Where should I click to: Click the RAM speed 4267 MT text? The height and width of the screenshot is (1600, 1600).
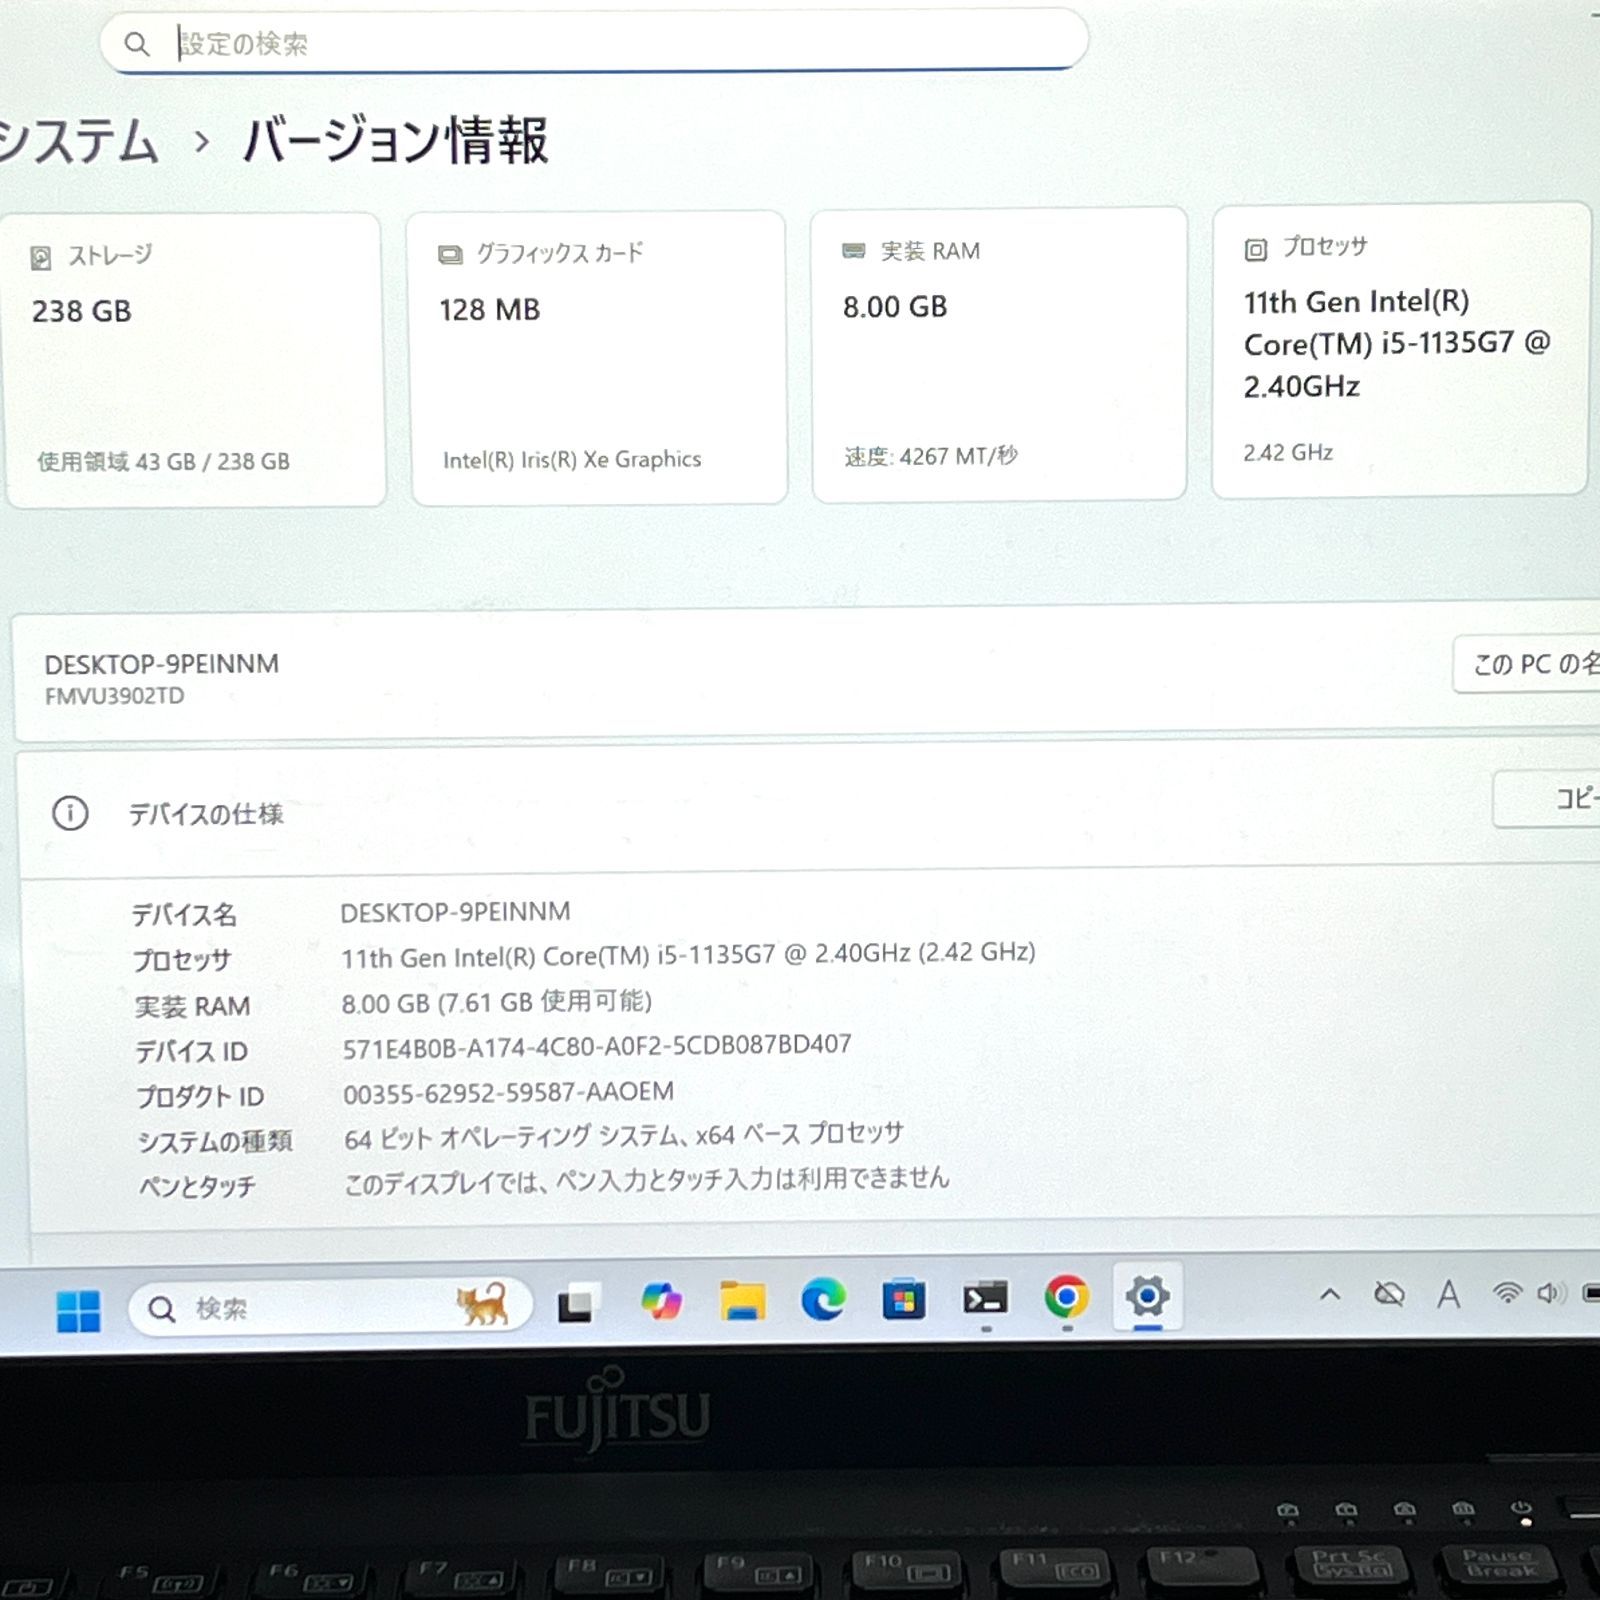point(931,456)
